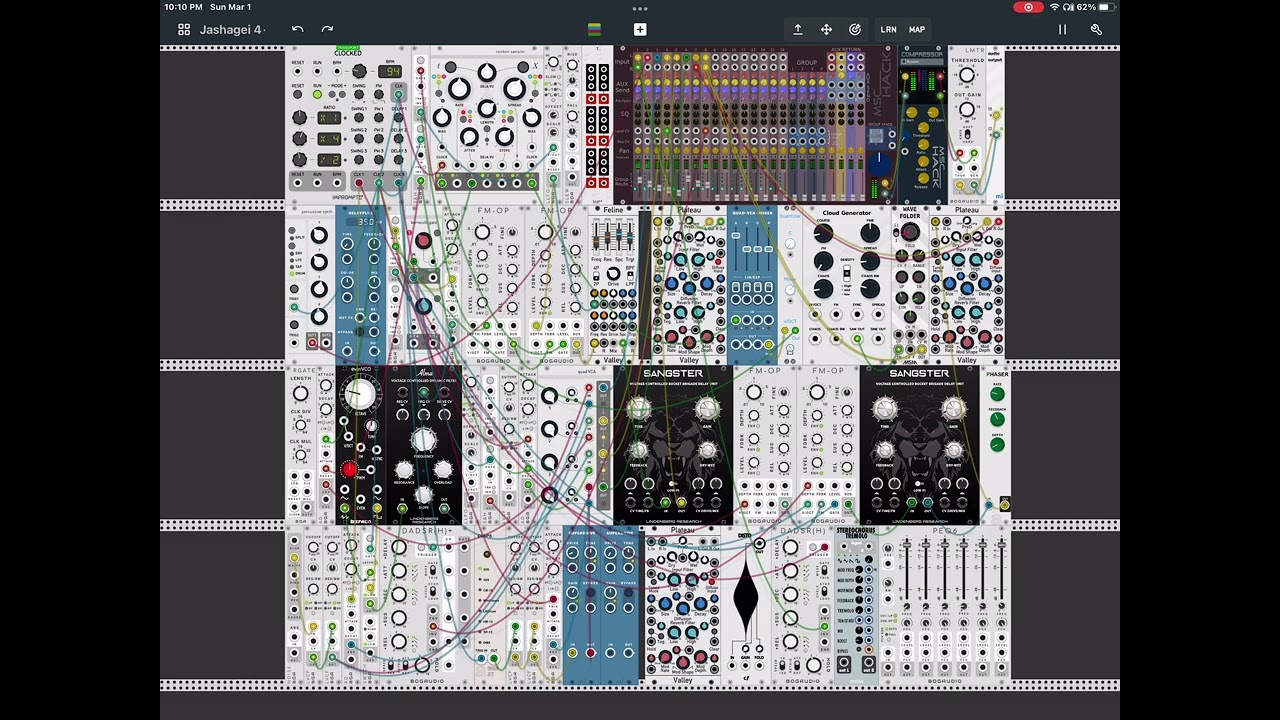Click the Freq slider on Feline

coord(594,236)
